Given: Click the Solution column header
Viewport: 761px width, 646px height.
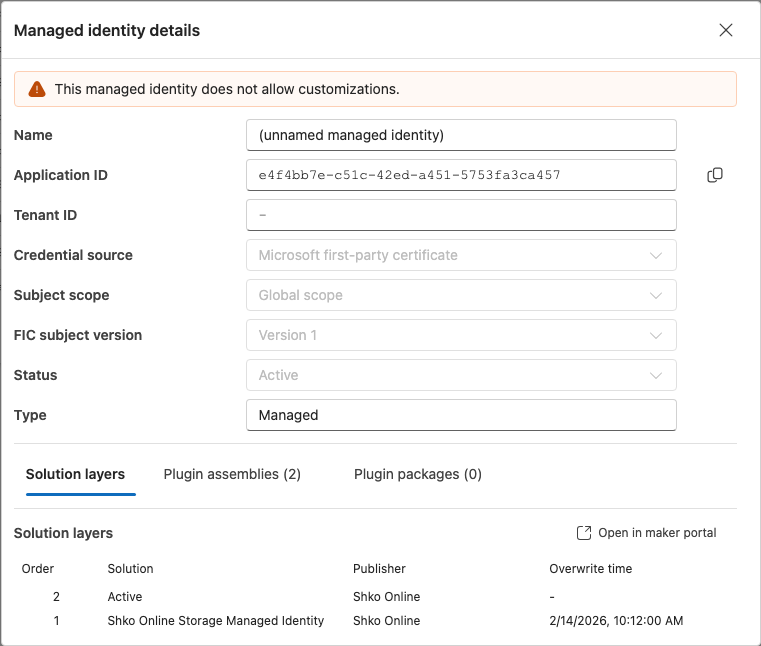Looking at the screenshot, I should pos(130,569).
